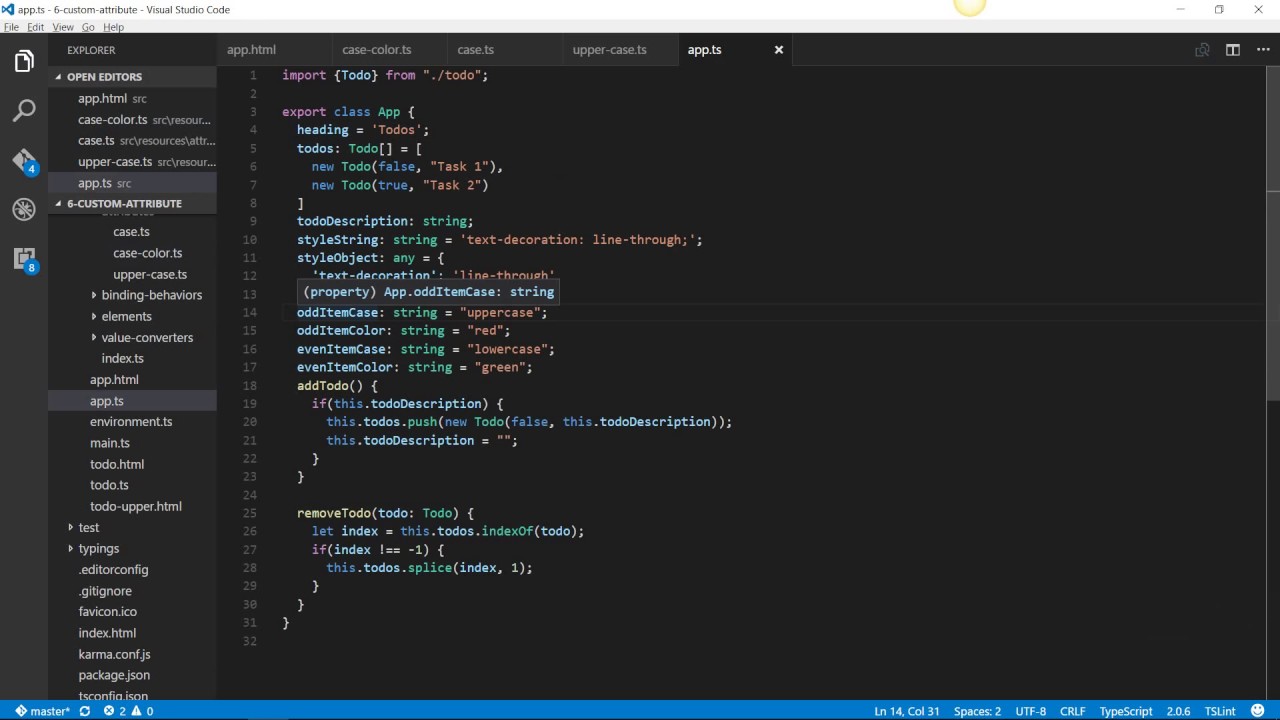Change line ending via CRLF
The height and width of the screenshot is (720, 1280).
point(1072,711)
